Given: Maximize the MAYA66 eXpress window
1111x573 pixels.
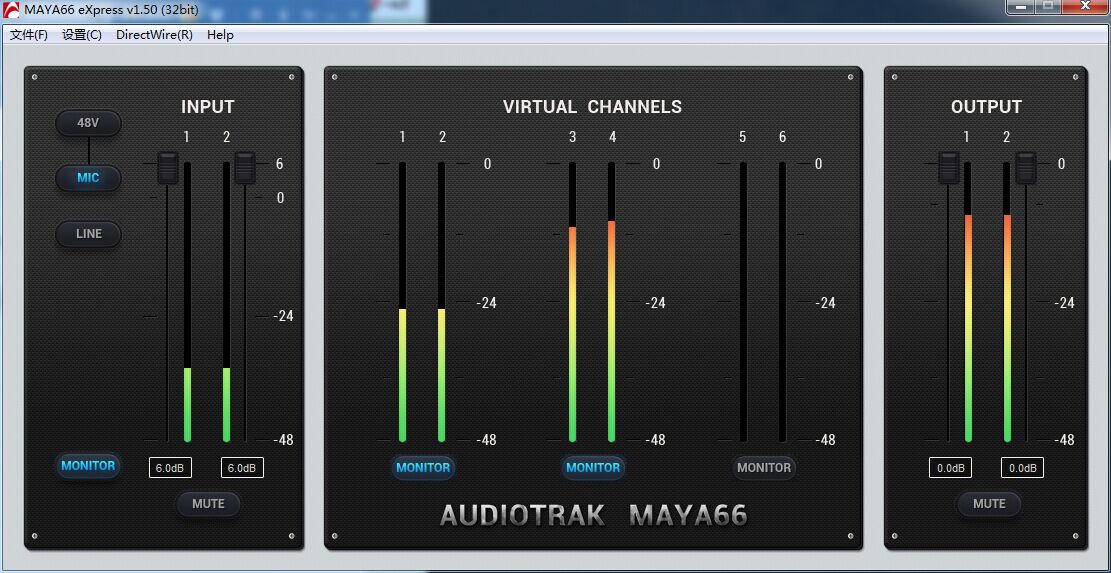Looking at the screenshot, I should [1049, 6].
